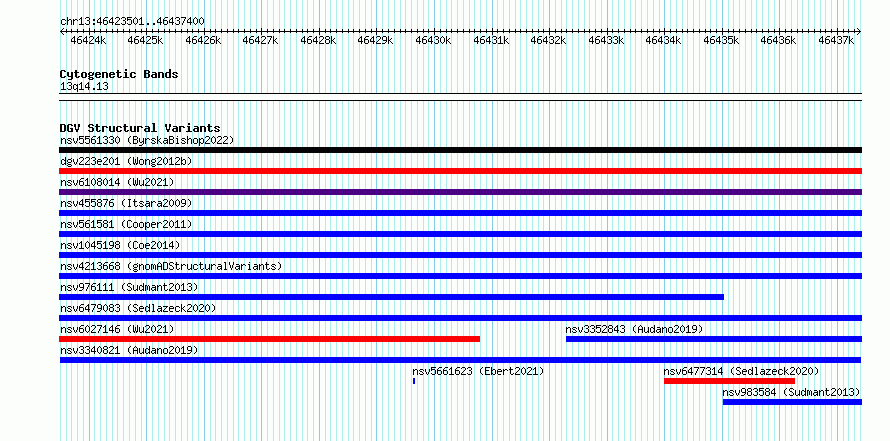
Task: Open the nsv1045198 (Coe2014) label
Action: [120, 245]
